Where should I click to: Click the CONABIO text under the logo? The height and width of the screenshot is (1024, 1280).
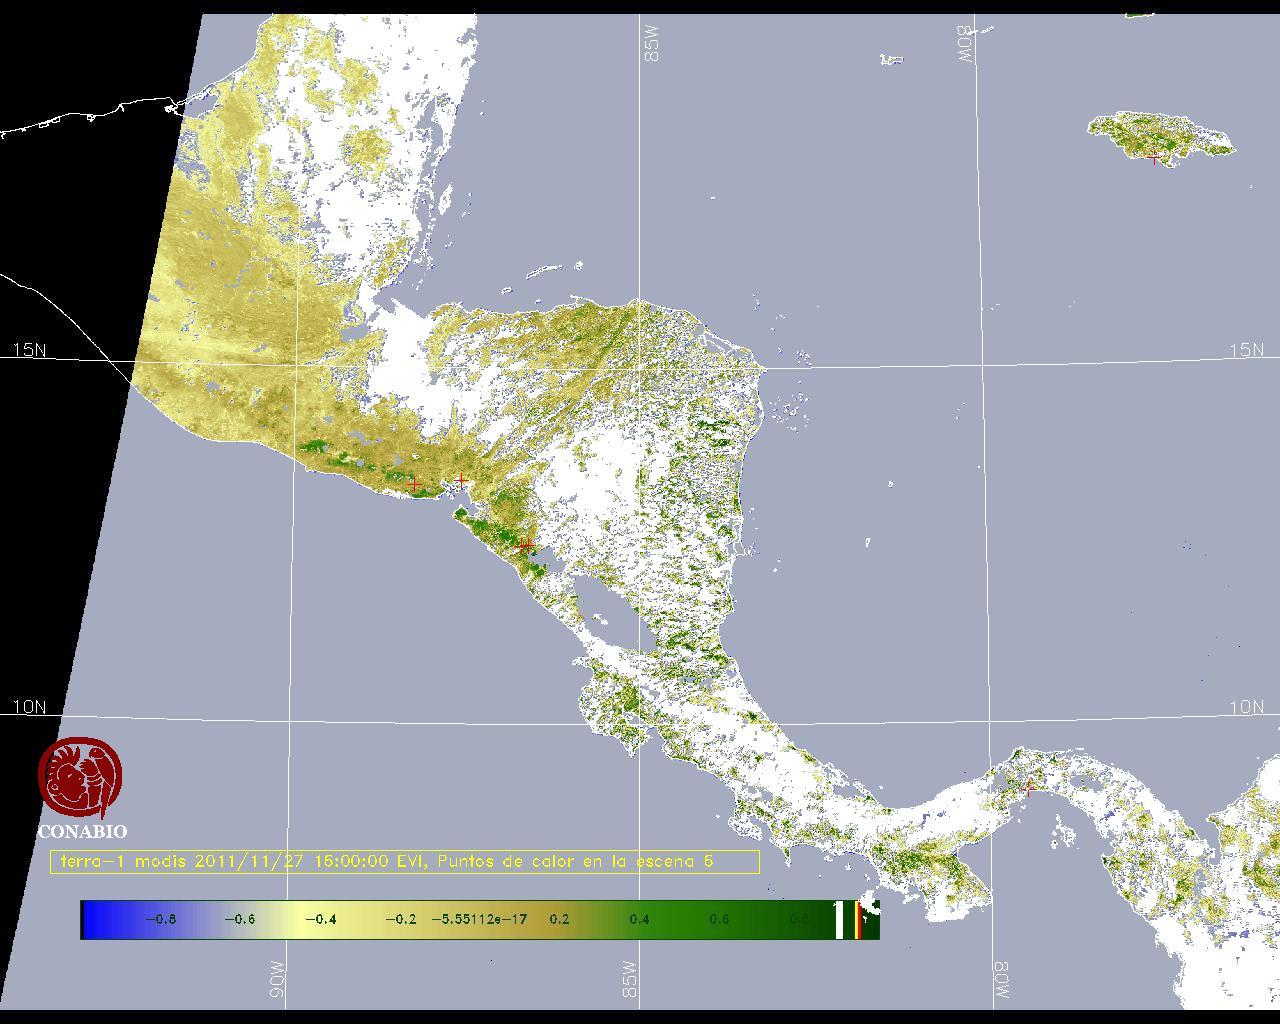pos(82,832)
